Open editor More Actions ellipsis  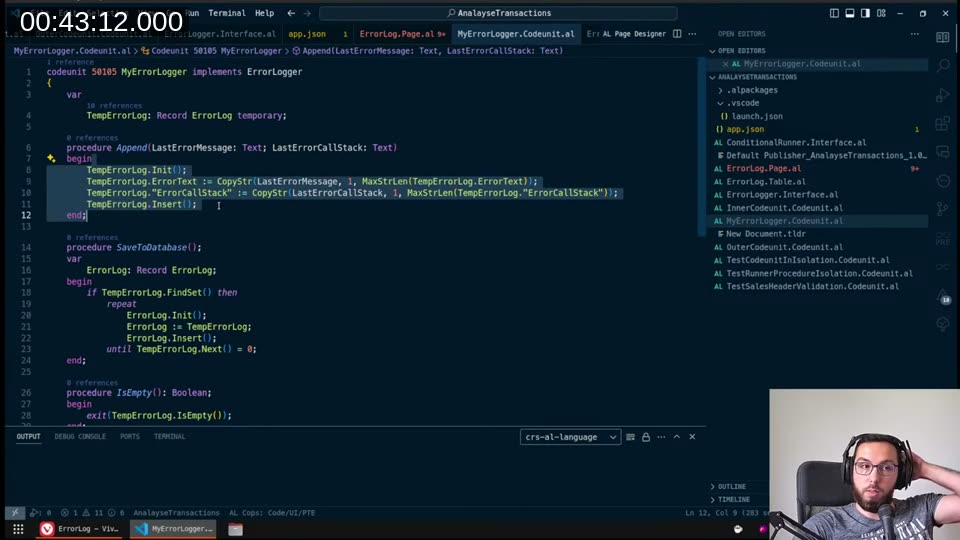692,34
